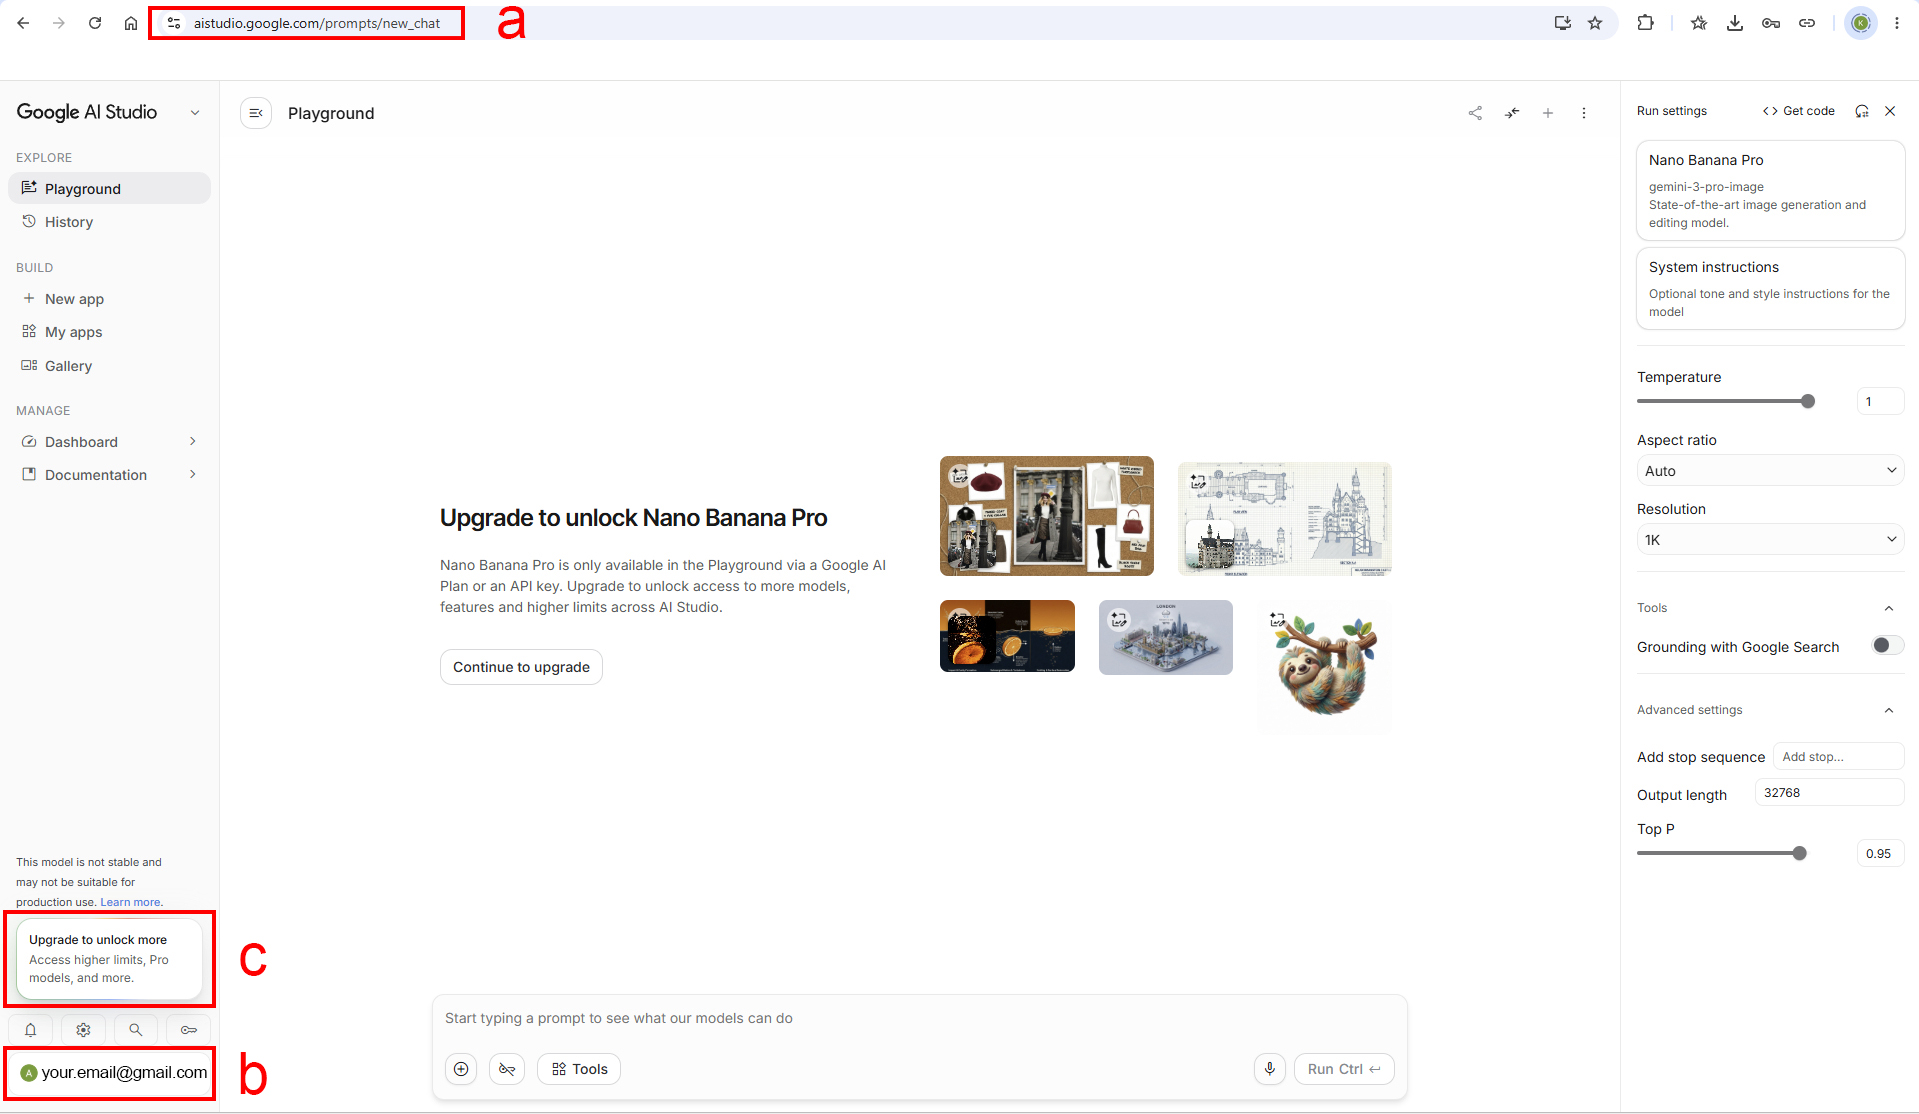Open API key icon in sidebar footer

tap(189, 1029)
